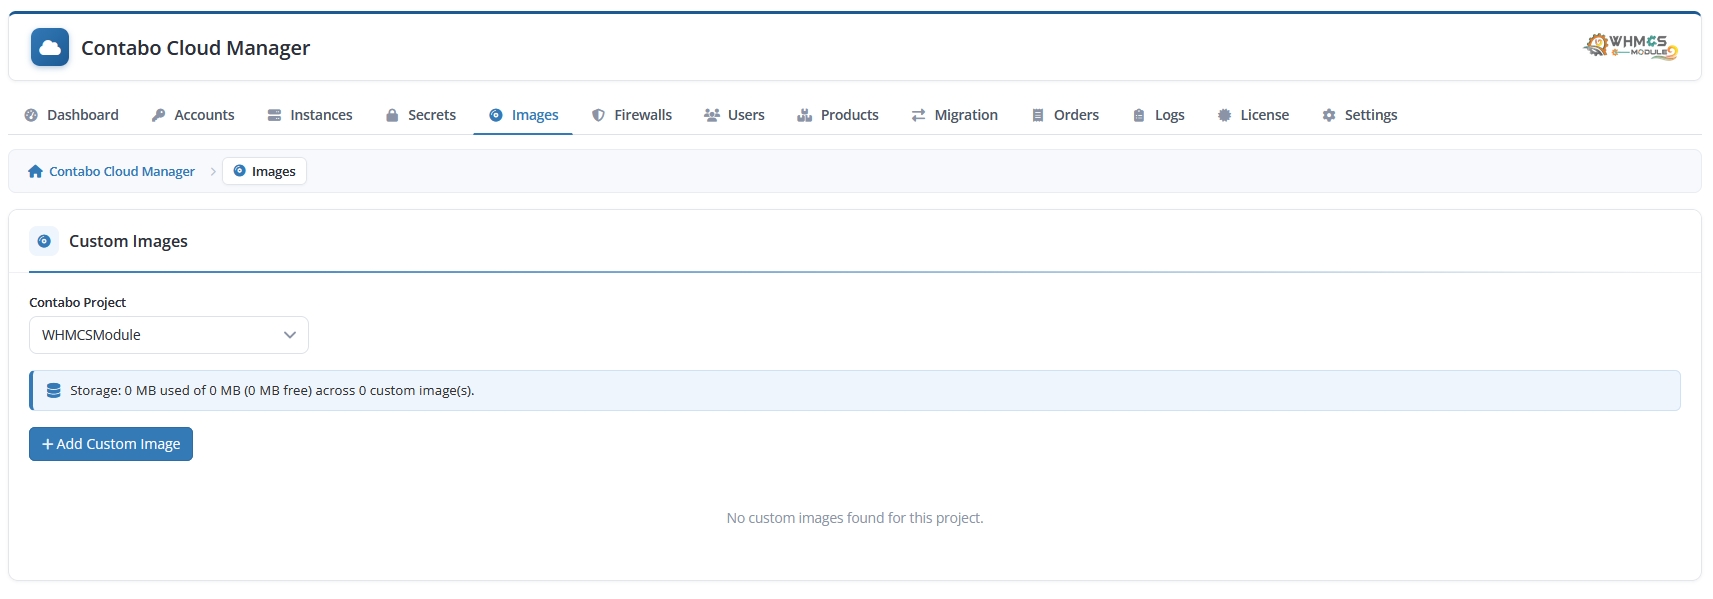Viewport: 1713px width, 599px height.
Task: Click the storage database icon
Action: pyautogui.click(x=54, y=390)
